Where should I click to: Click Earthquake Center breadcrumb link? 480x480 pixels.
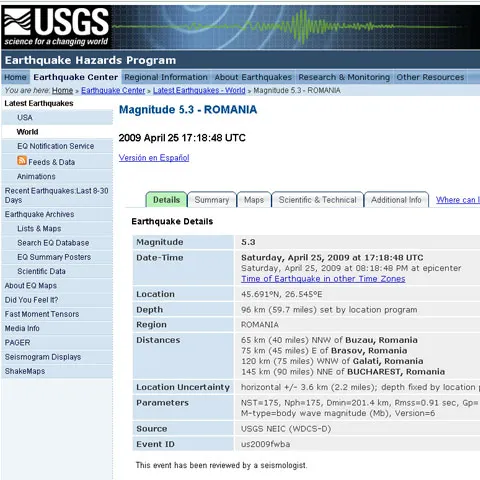(x=113, y=90)
